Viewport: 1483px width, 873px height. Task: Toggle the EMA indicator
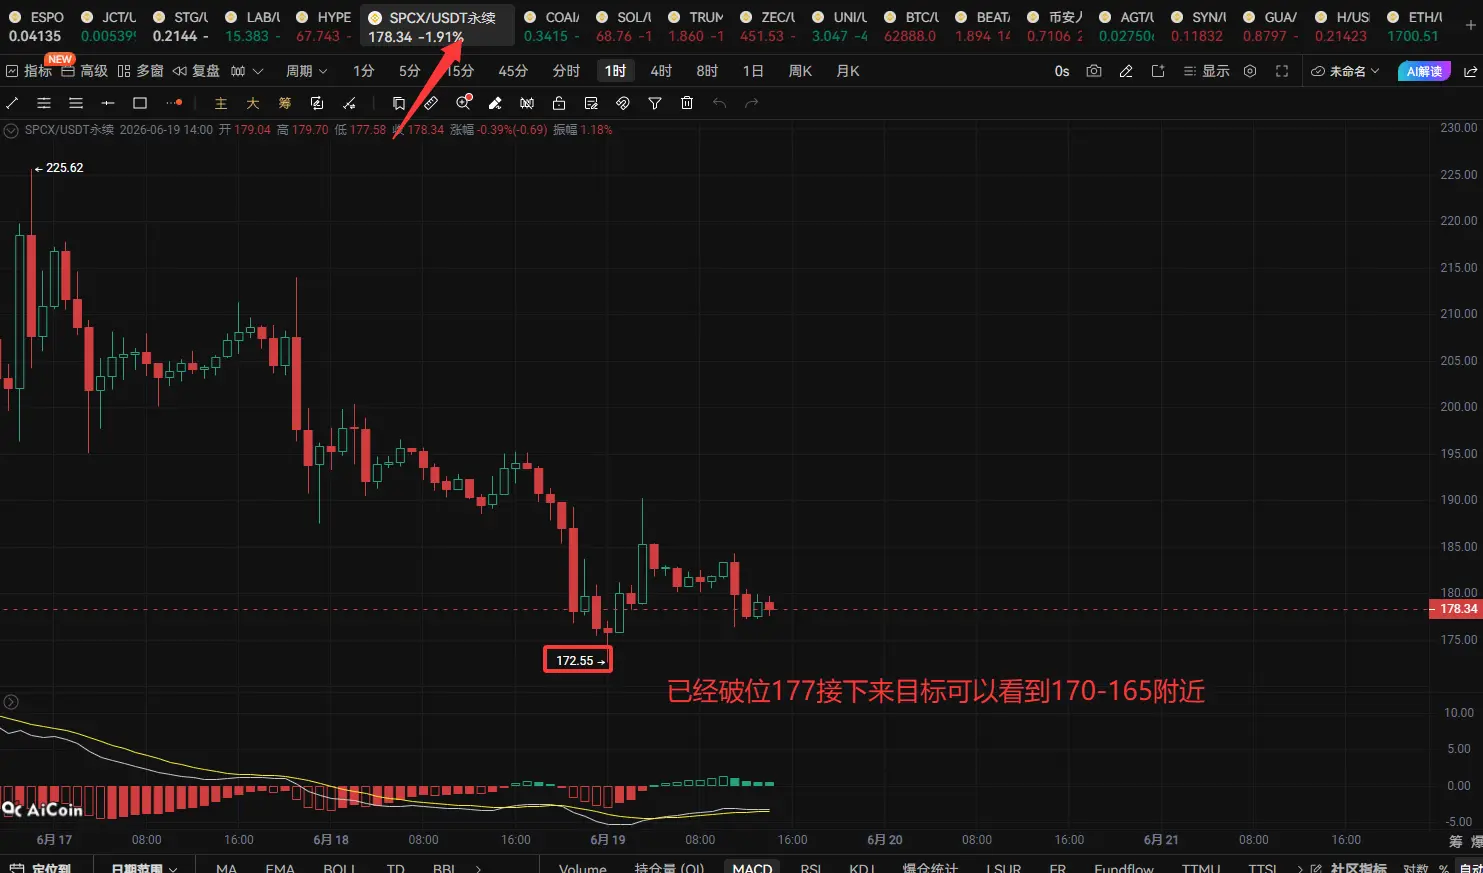pos(280,868)
